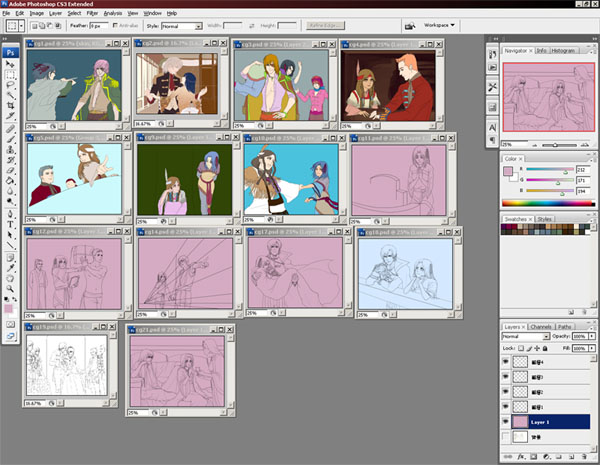Toggle Lock position
This screenshot has width=600, height=465.
tap(537, 348)
